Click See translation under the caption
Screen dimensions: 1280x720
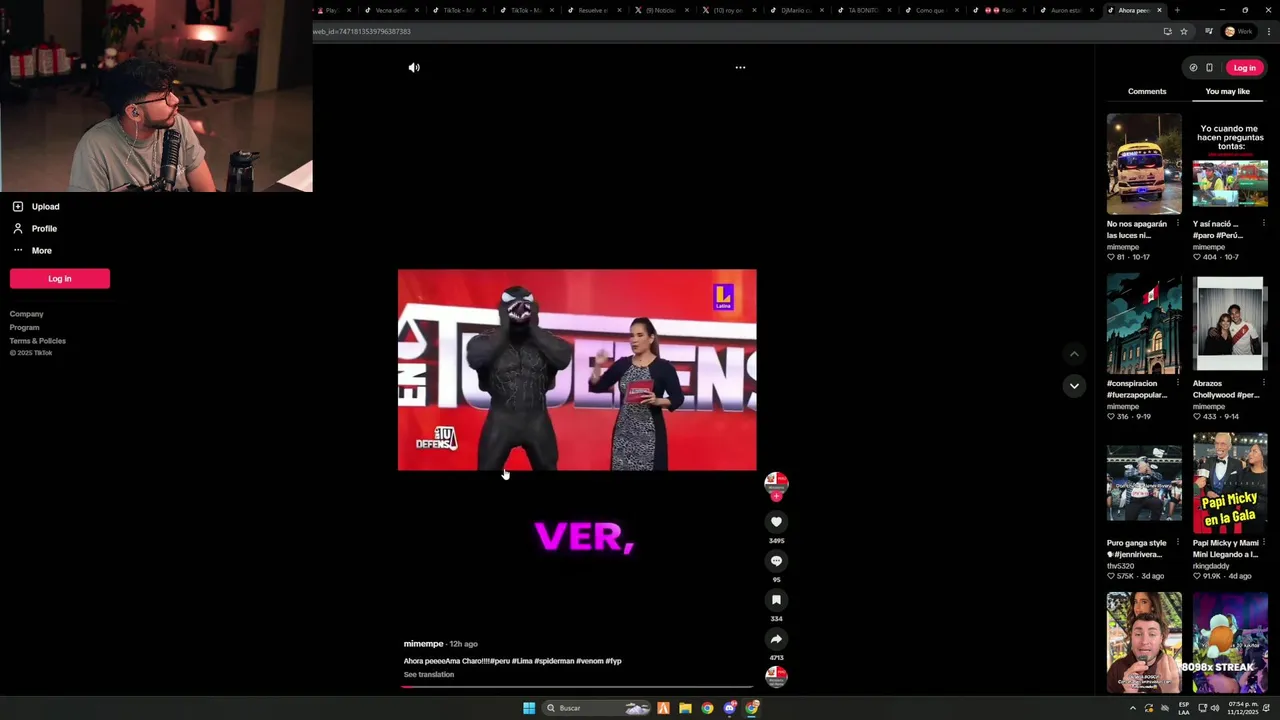(x=429, y=675)
